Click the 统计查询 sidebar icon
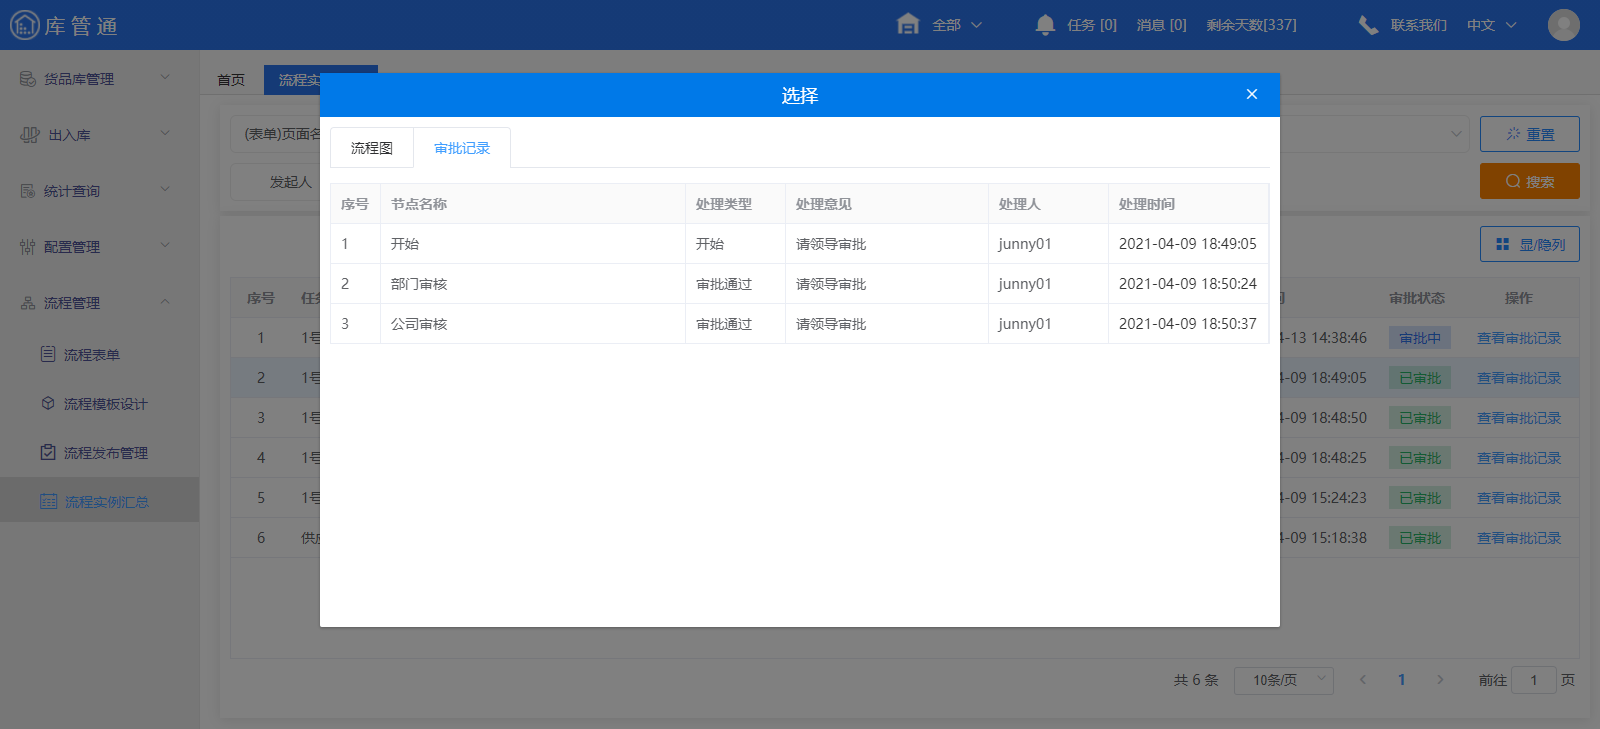This screenshot has height=729, width=1600. (x=28, y=191)
